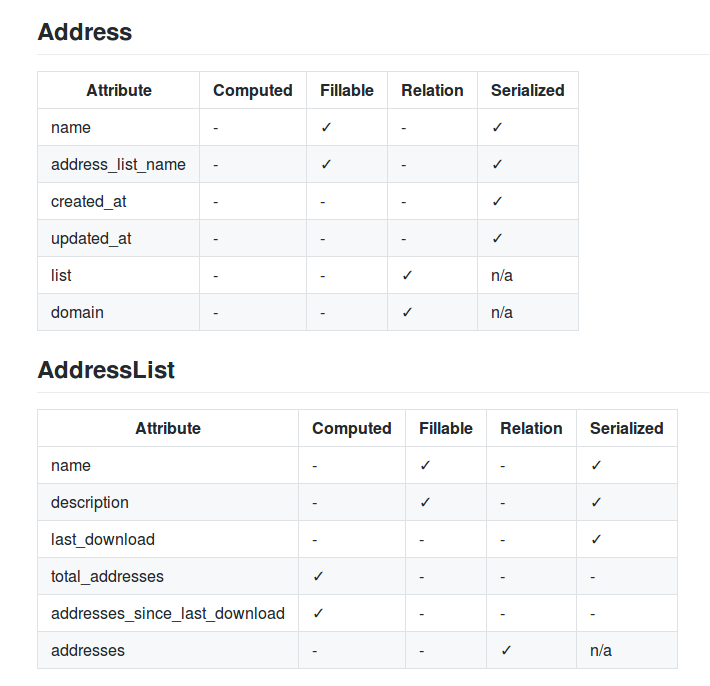This screenshot has height=686, width=710.
Task: Click the Relation checkmark in the list row
Action: pos(407,275)
